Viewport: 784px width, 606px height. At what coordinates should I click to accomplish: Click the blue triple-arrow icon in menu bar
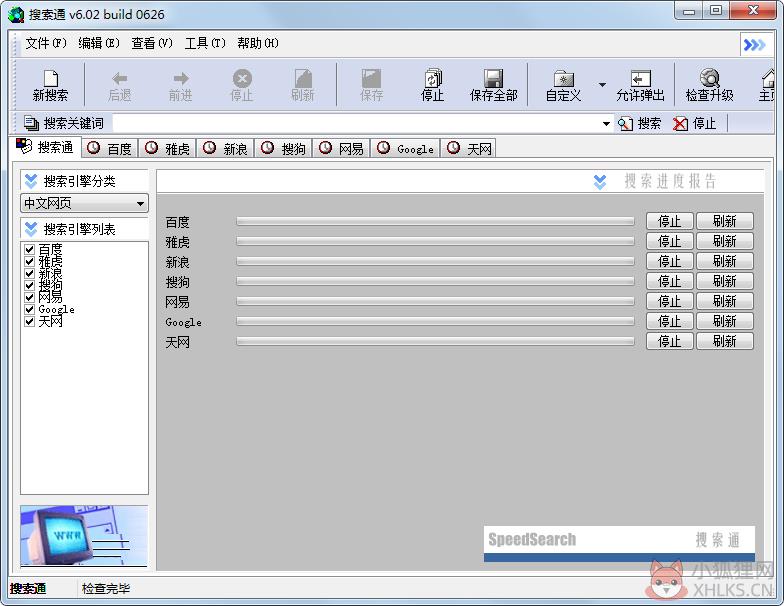pyautogui.click(x=754, y=45)
